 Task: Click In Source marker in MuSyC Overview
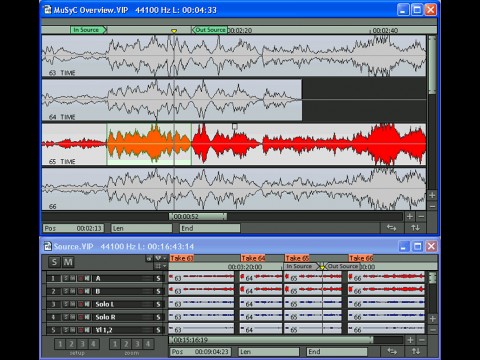tap(88, 30)
